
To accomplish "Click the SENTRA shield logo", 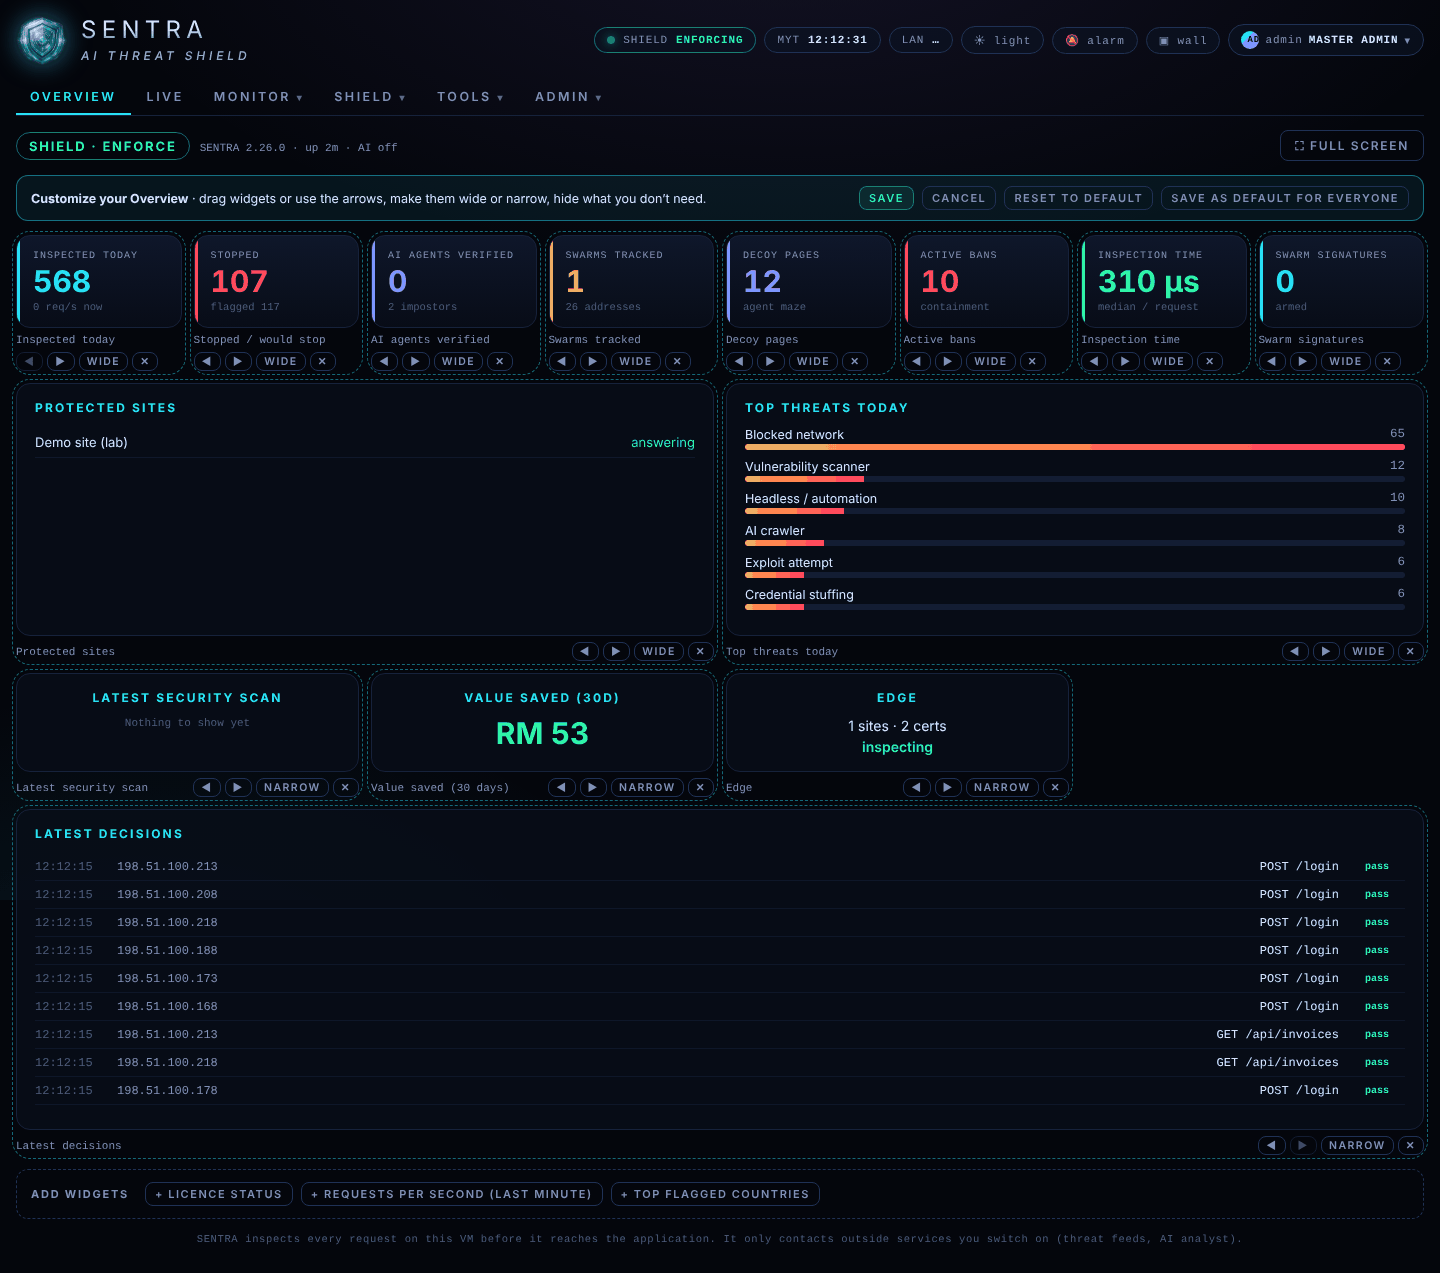I will coord(42,41).
